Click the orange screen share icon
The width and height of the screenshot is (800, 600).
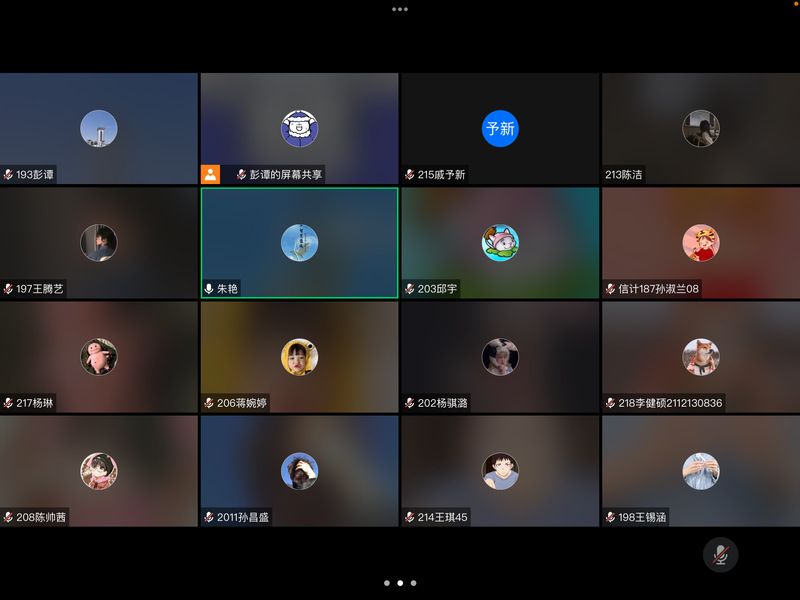click(x=210, y=174)
